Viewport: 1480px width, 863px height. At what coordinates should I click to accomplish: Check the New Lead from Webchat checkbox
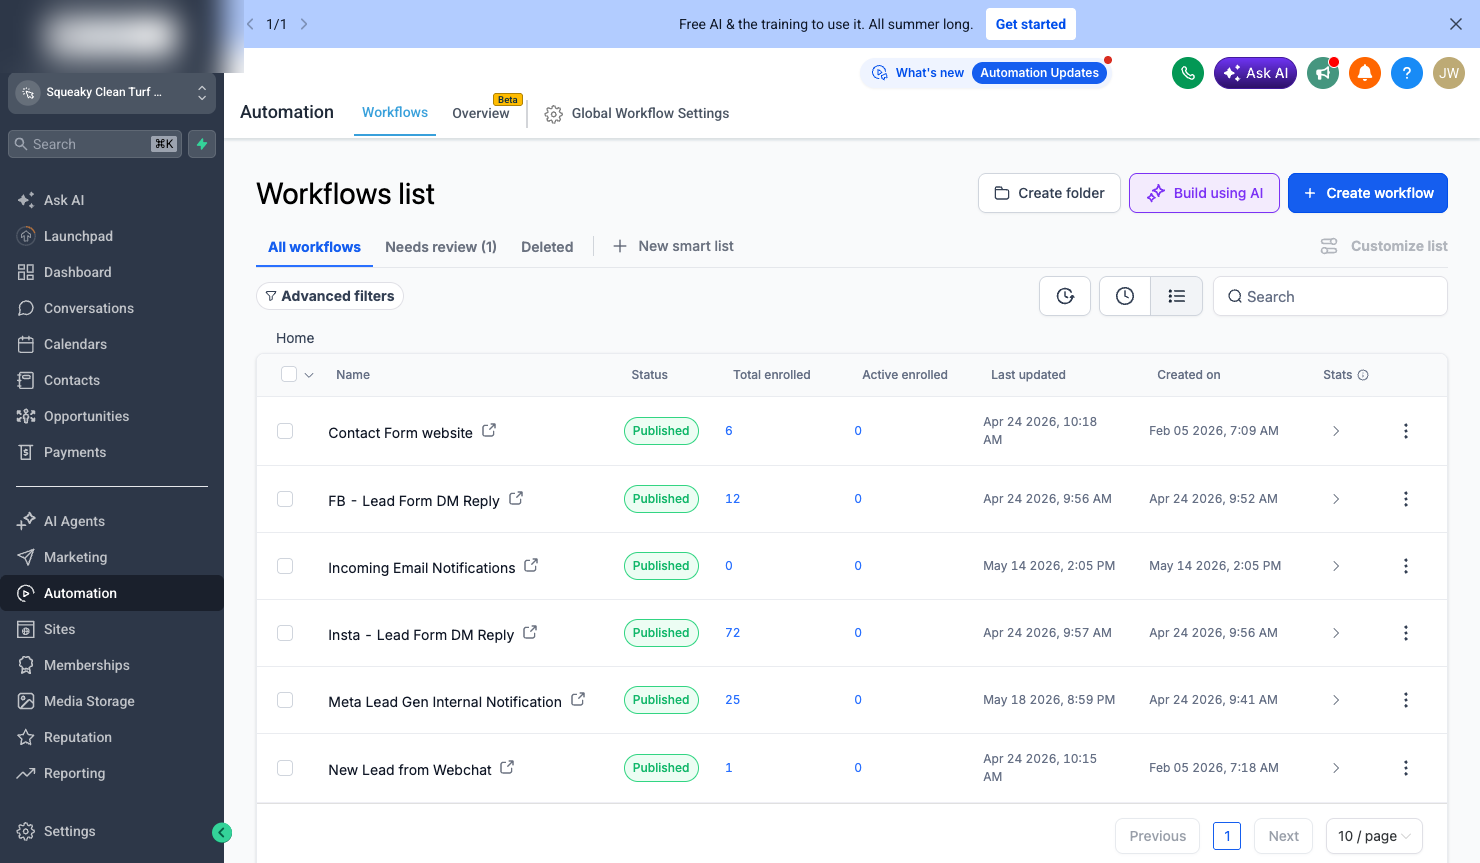(285, 768)
